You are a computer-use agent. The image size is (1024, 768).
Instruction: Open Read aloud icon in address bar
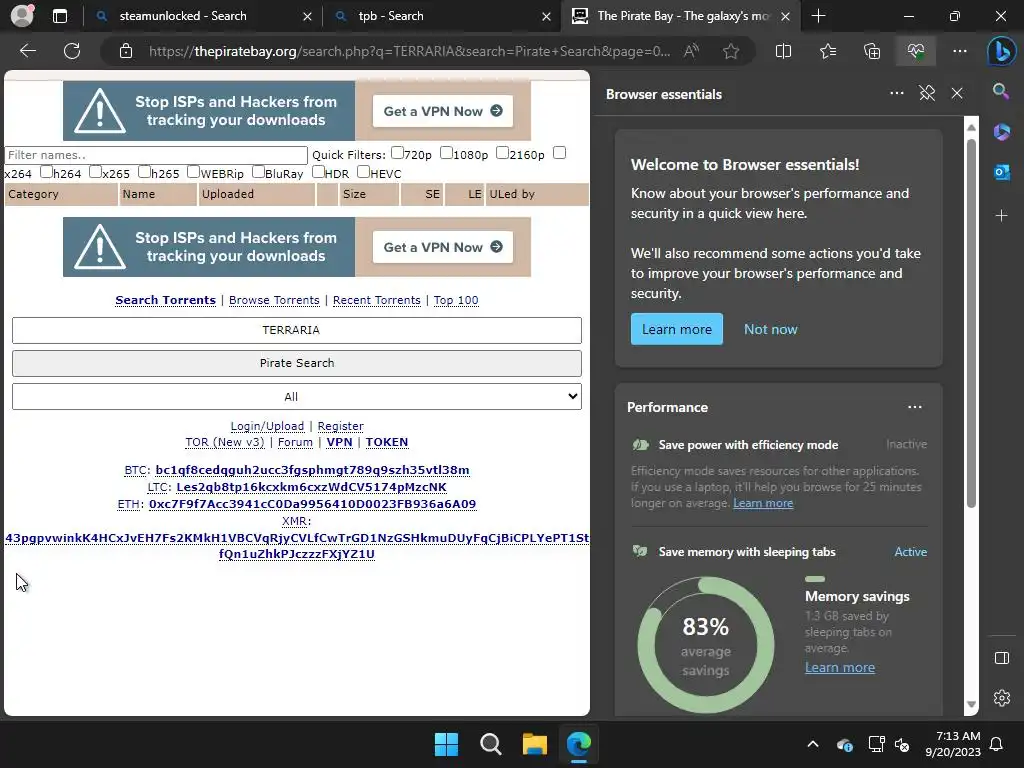pyautogui.click(x=691, y=51)
